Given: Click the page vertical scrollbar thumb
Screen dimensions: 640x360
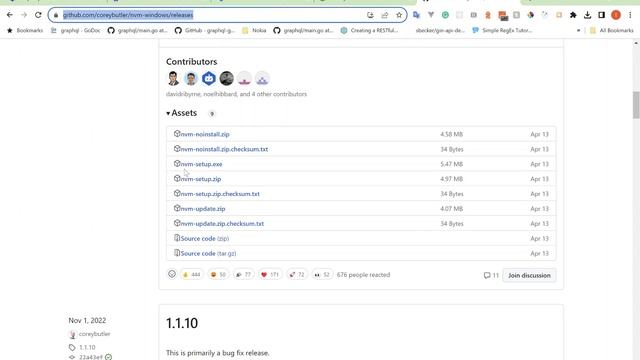Looking at the screenshot, I should 636,105.
